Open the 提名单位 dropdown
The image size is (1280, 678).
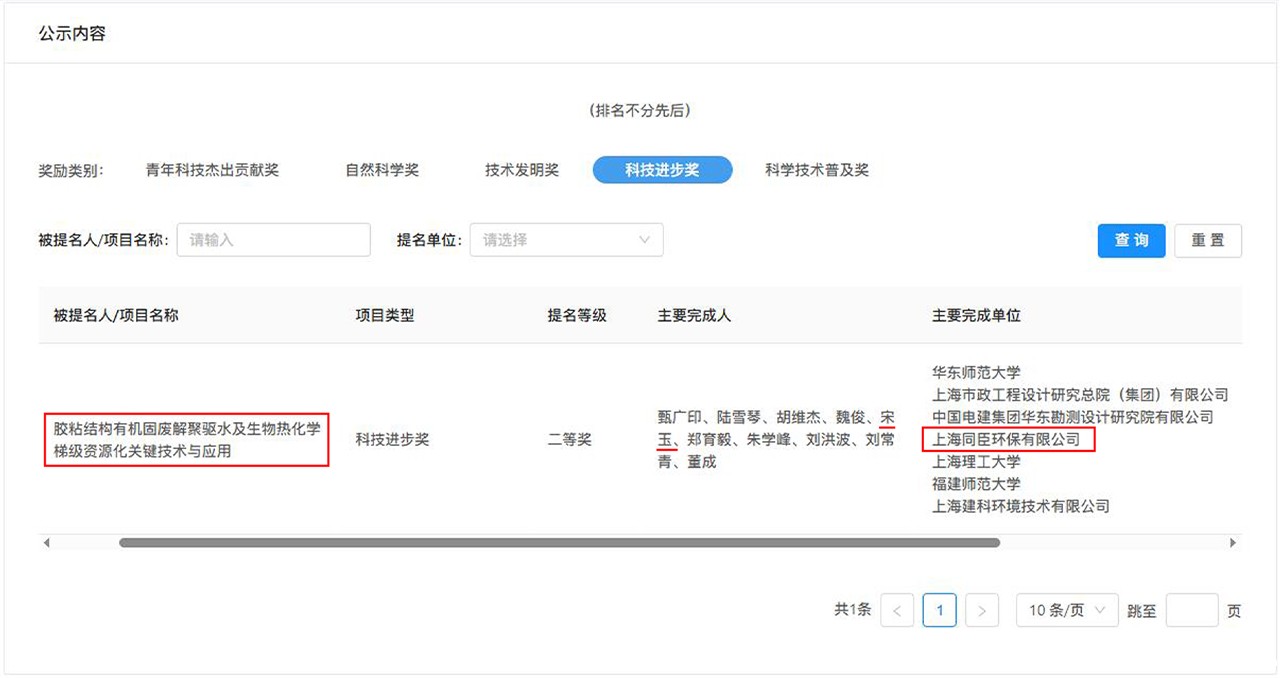coord(566,240)
